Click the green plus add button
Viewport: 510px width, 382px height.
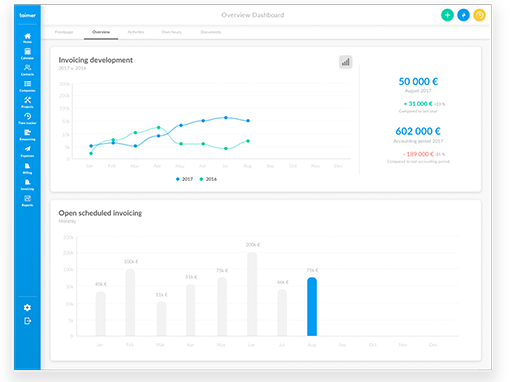pyautogui.click(x=447, y=15)
